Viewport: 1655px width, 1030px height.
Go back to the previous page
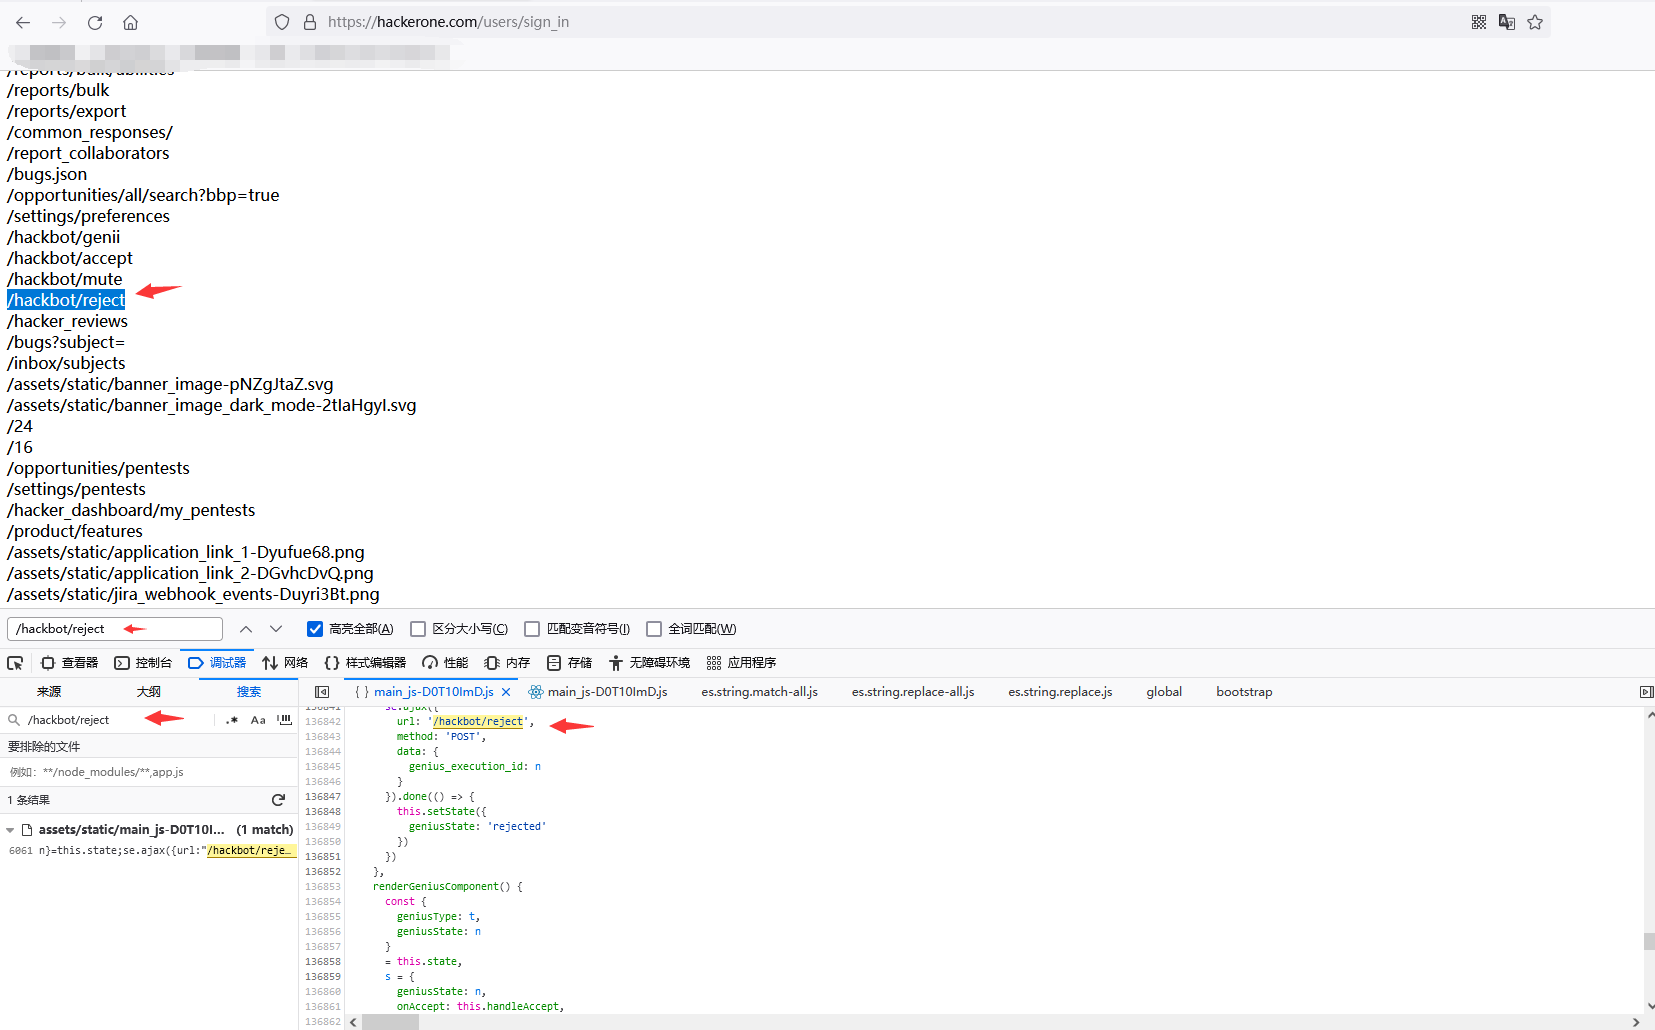[23, 22]
